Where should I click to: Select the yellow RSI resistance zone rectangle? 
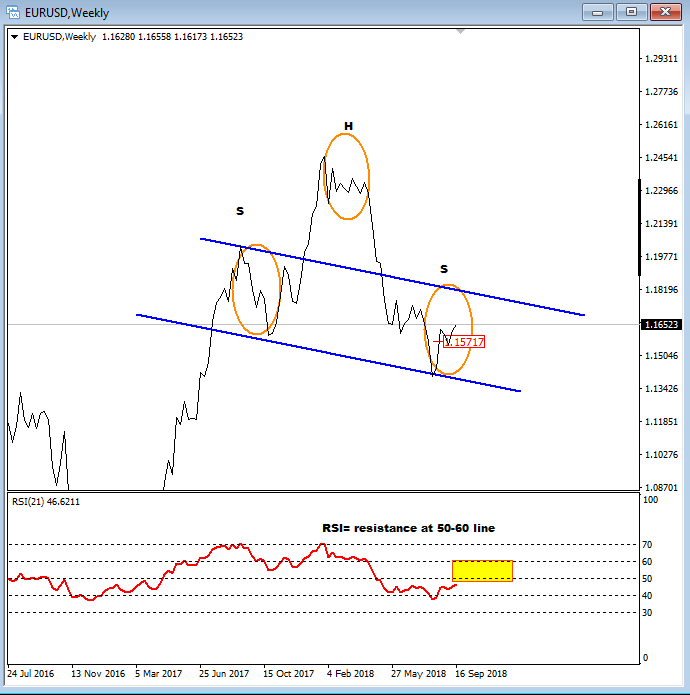tap(482, 570)
